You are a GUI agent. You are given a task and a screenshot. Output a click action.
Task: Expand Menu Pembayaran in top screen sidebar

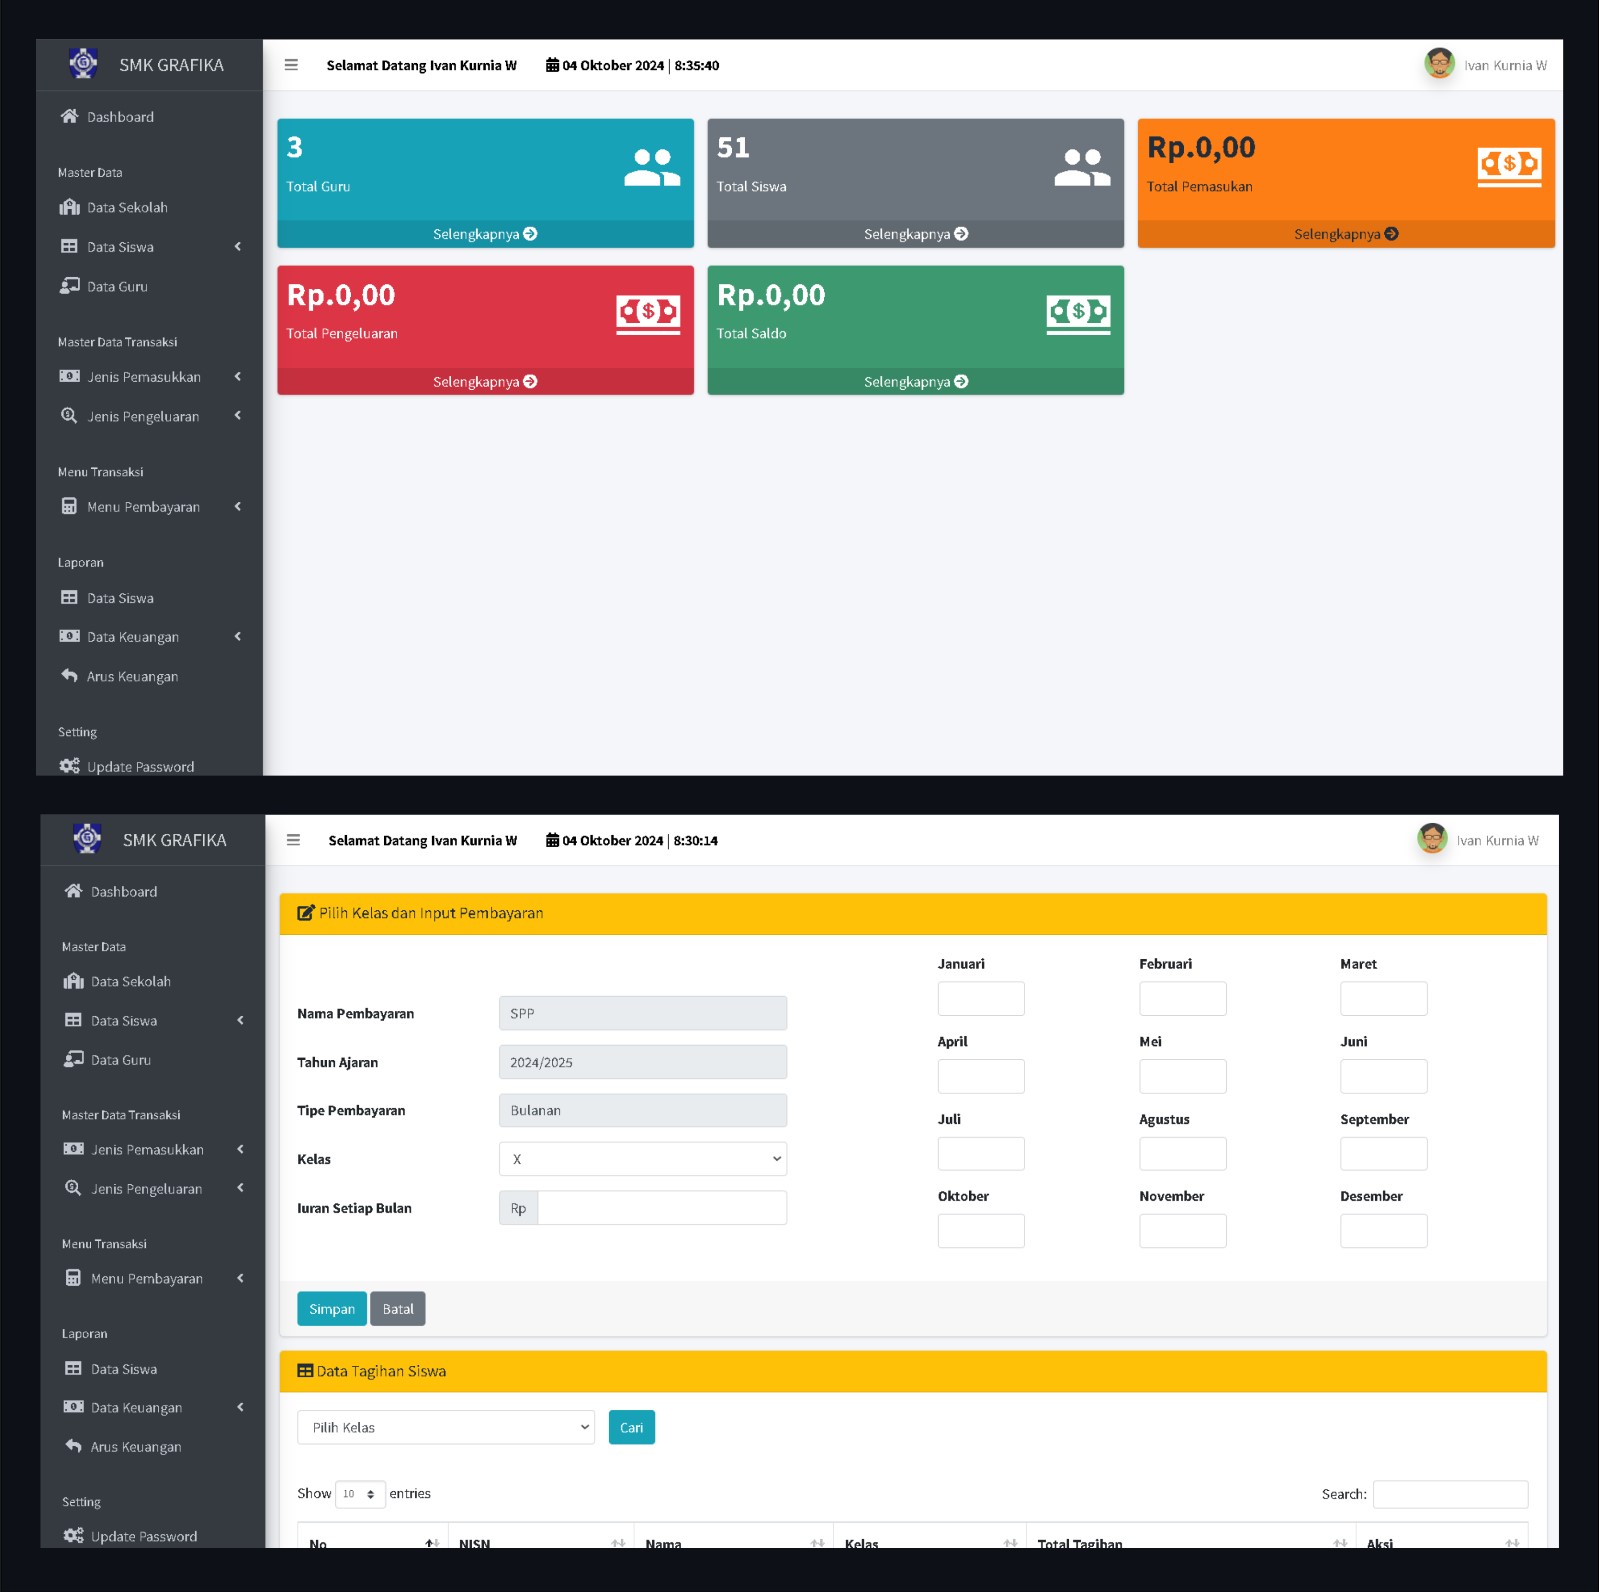point(149,507)
